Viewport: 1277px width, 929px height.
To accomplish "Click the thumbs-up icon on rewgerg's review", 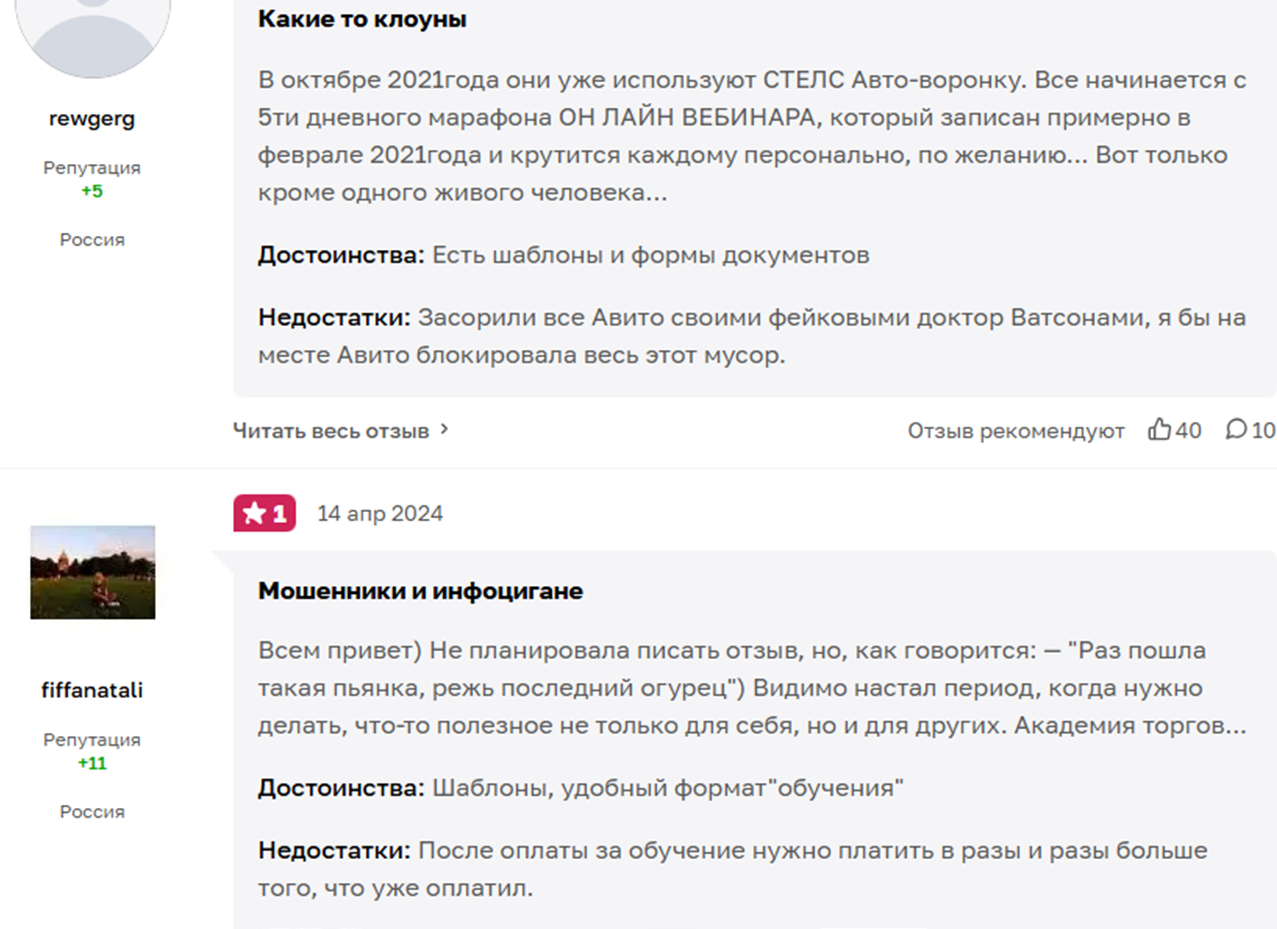I will point(1159,430).
